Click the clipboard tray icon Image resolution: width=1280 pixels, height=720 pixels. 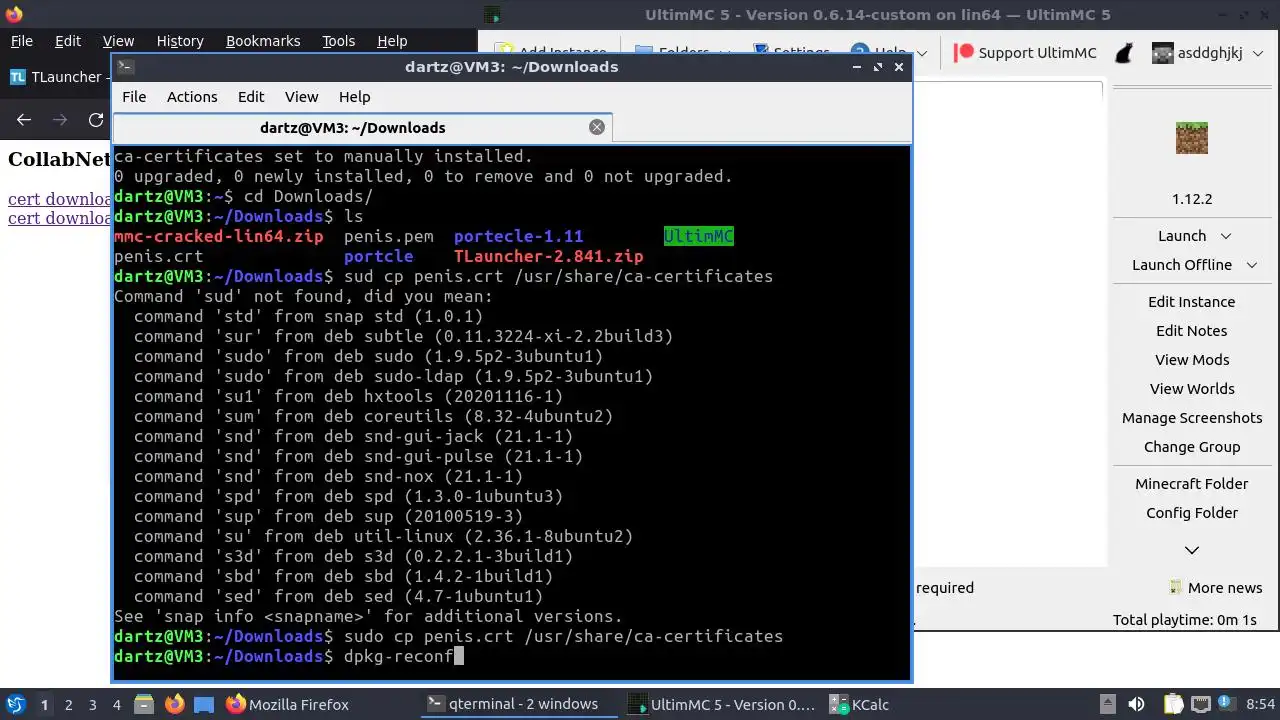point(1172,705)
